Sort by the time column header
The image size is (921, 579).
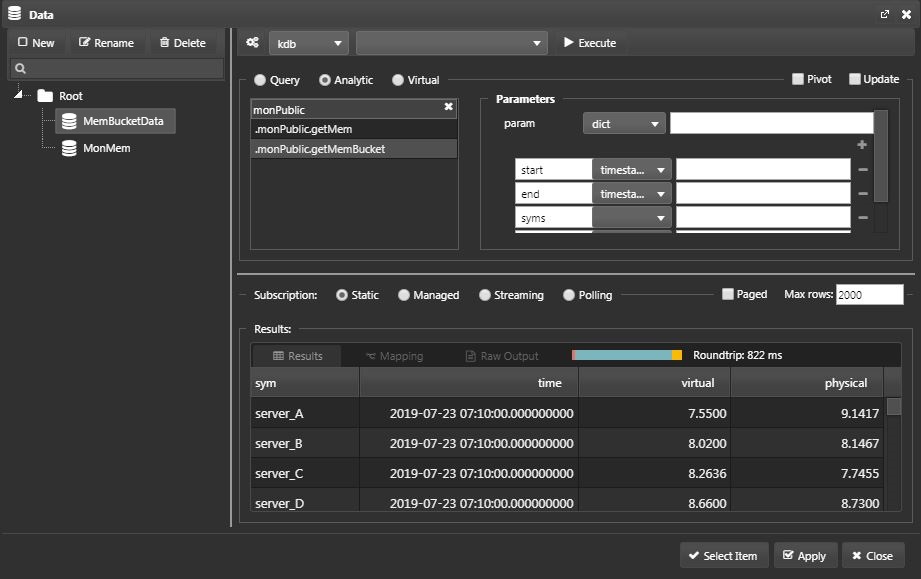pyautogui.click(x=469, y=383)
